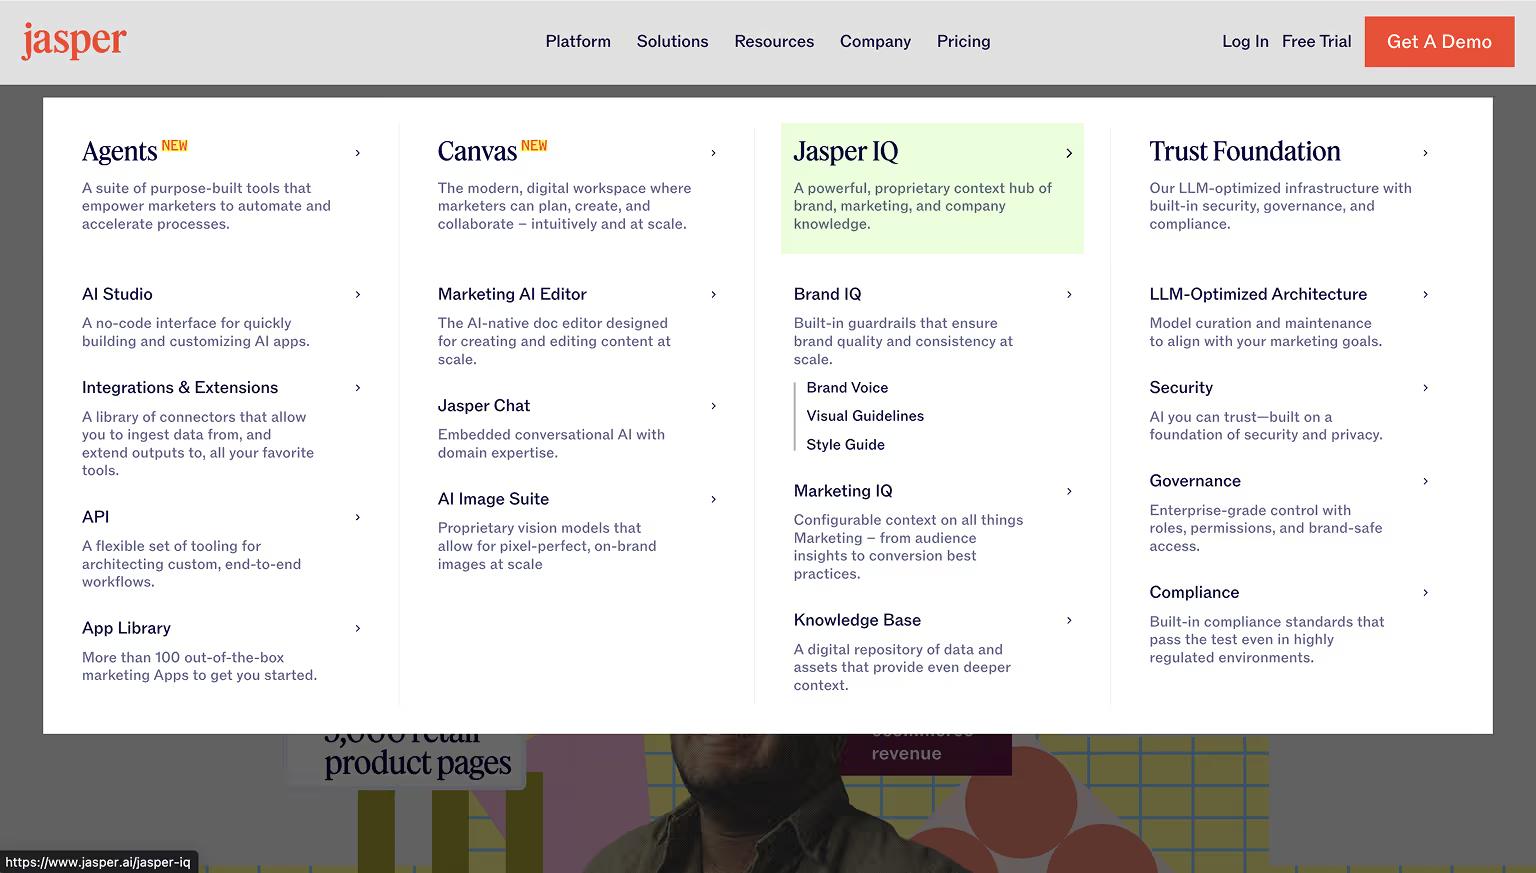The height and width of the screenshot is (873, 1536).
Task: Click the arrow next to Jasper IQ
Action: [x=1069, y=153]
